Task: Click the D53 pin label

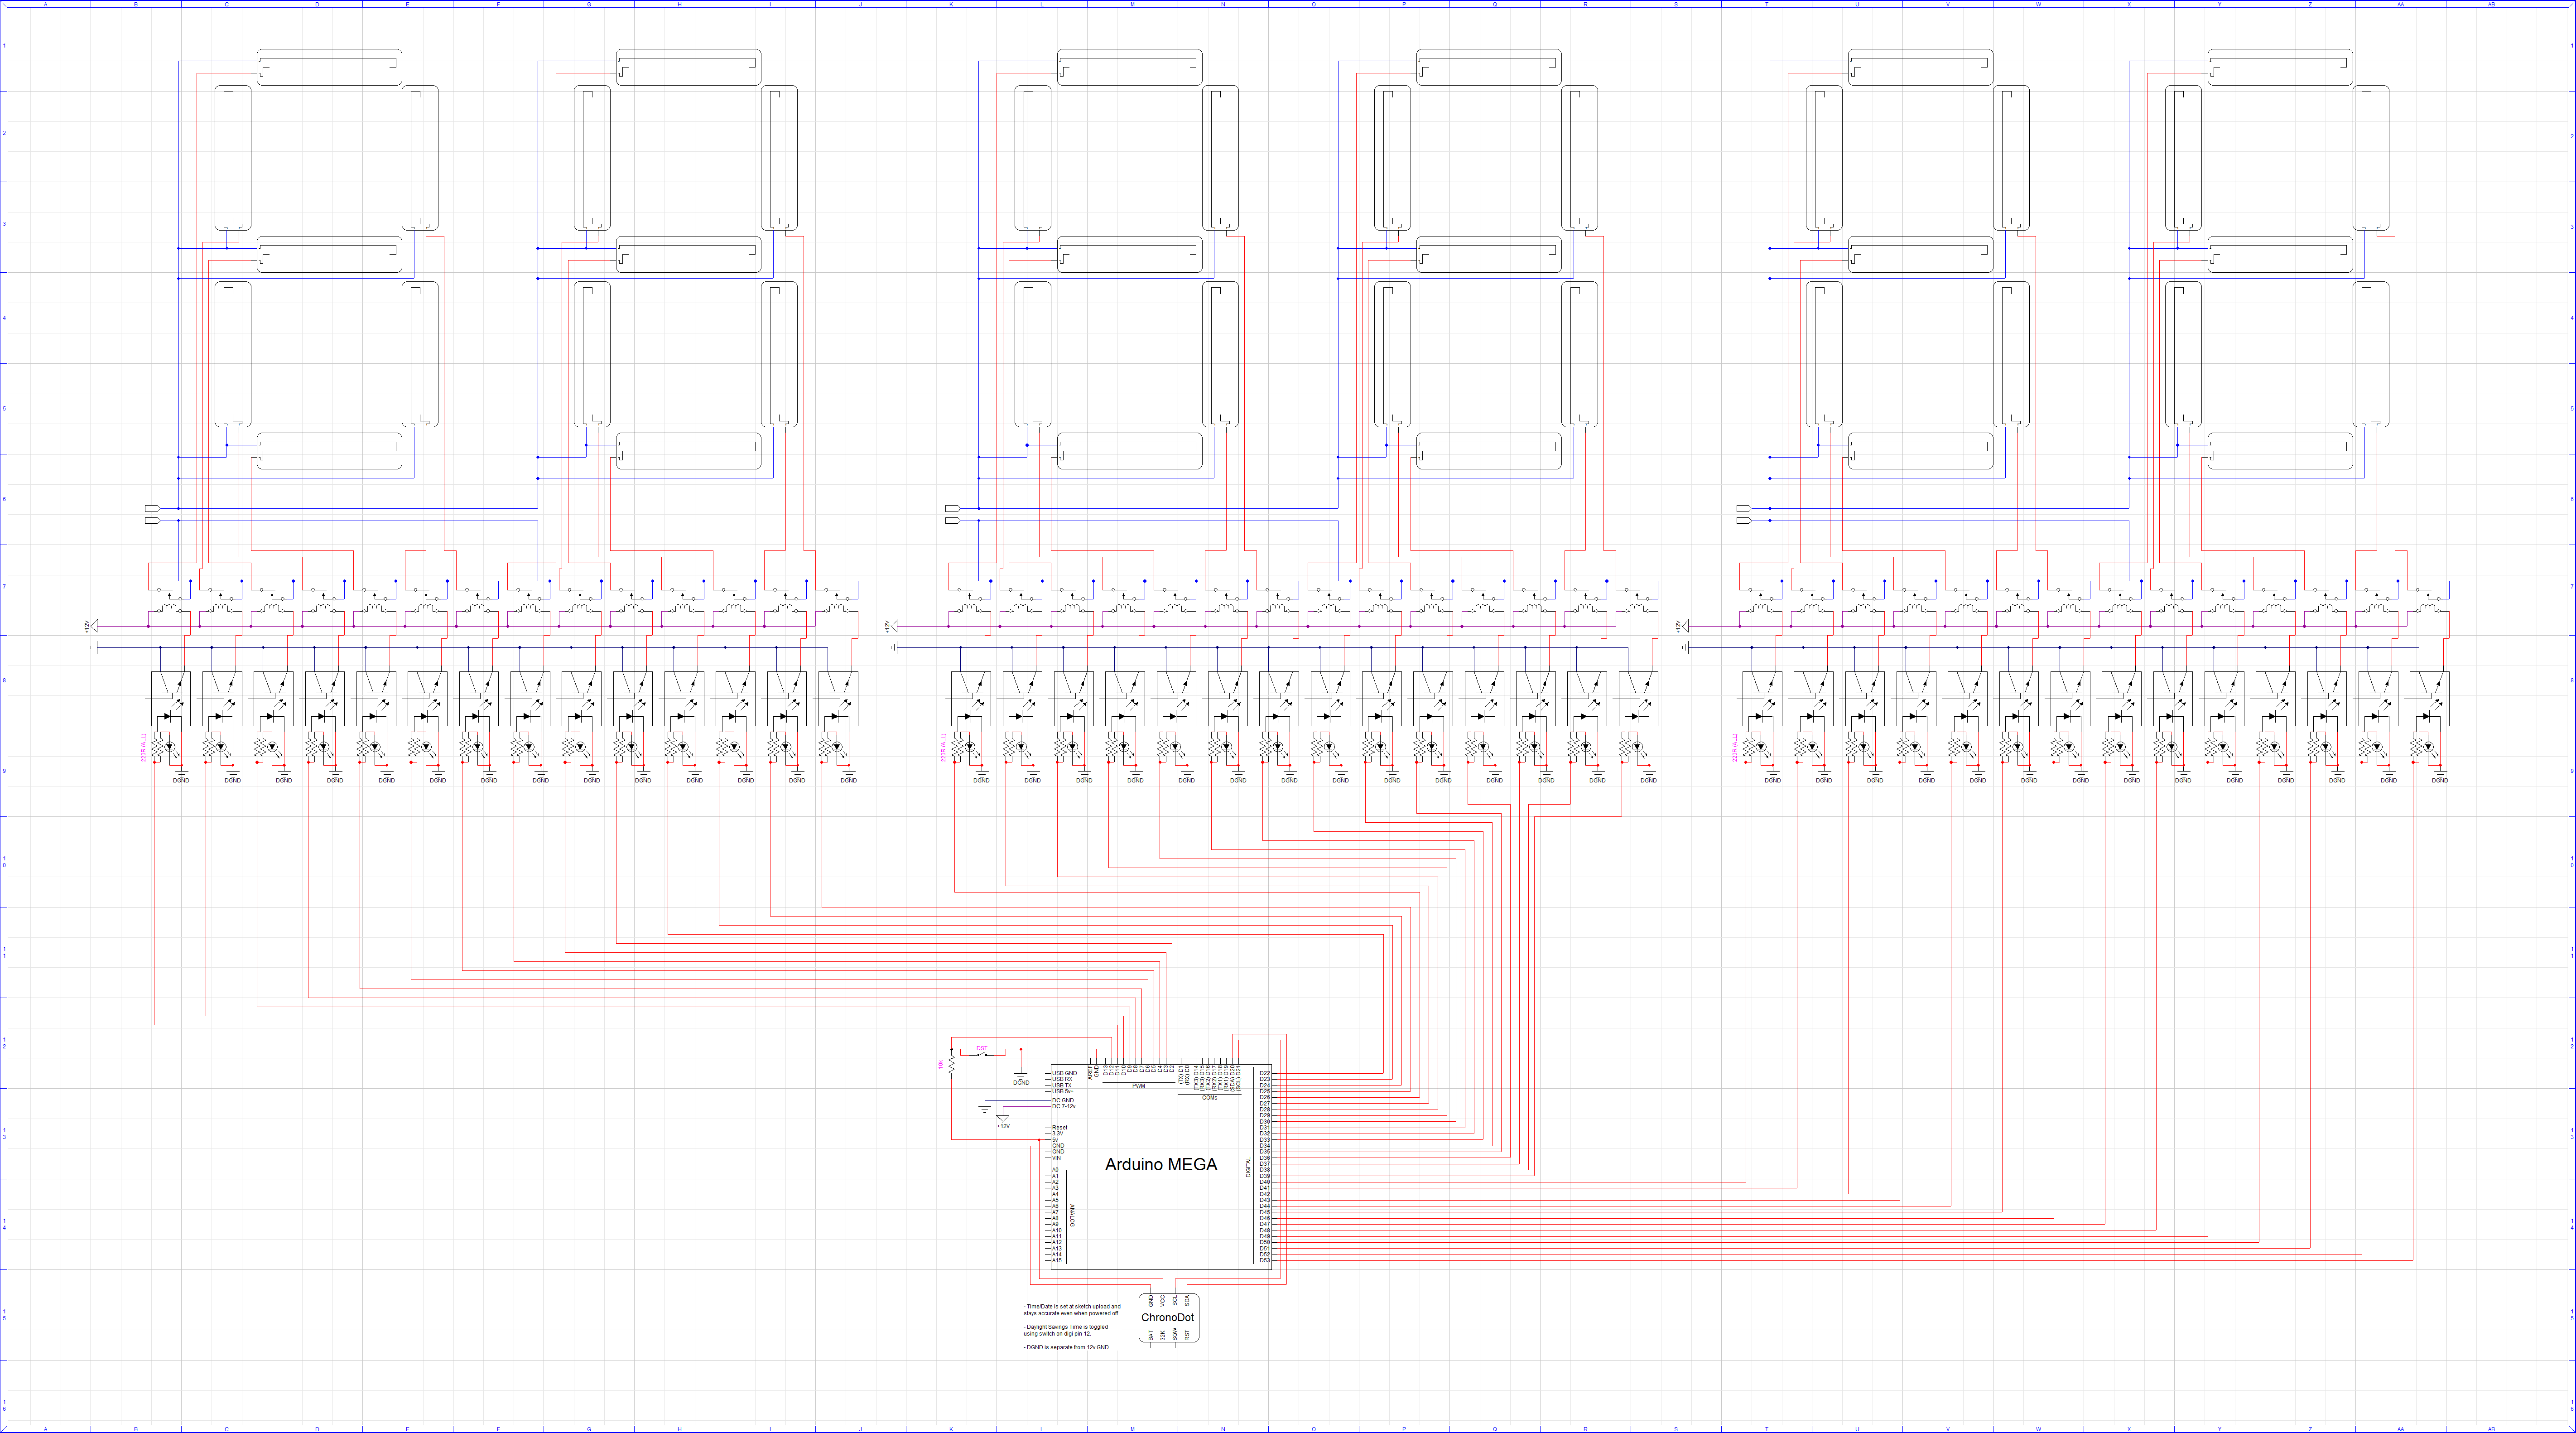Action: coord(1264,1260)
